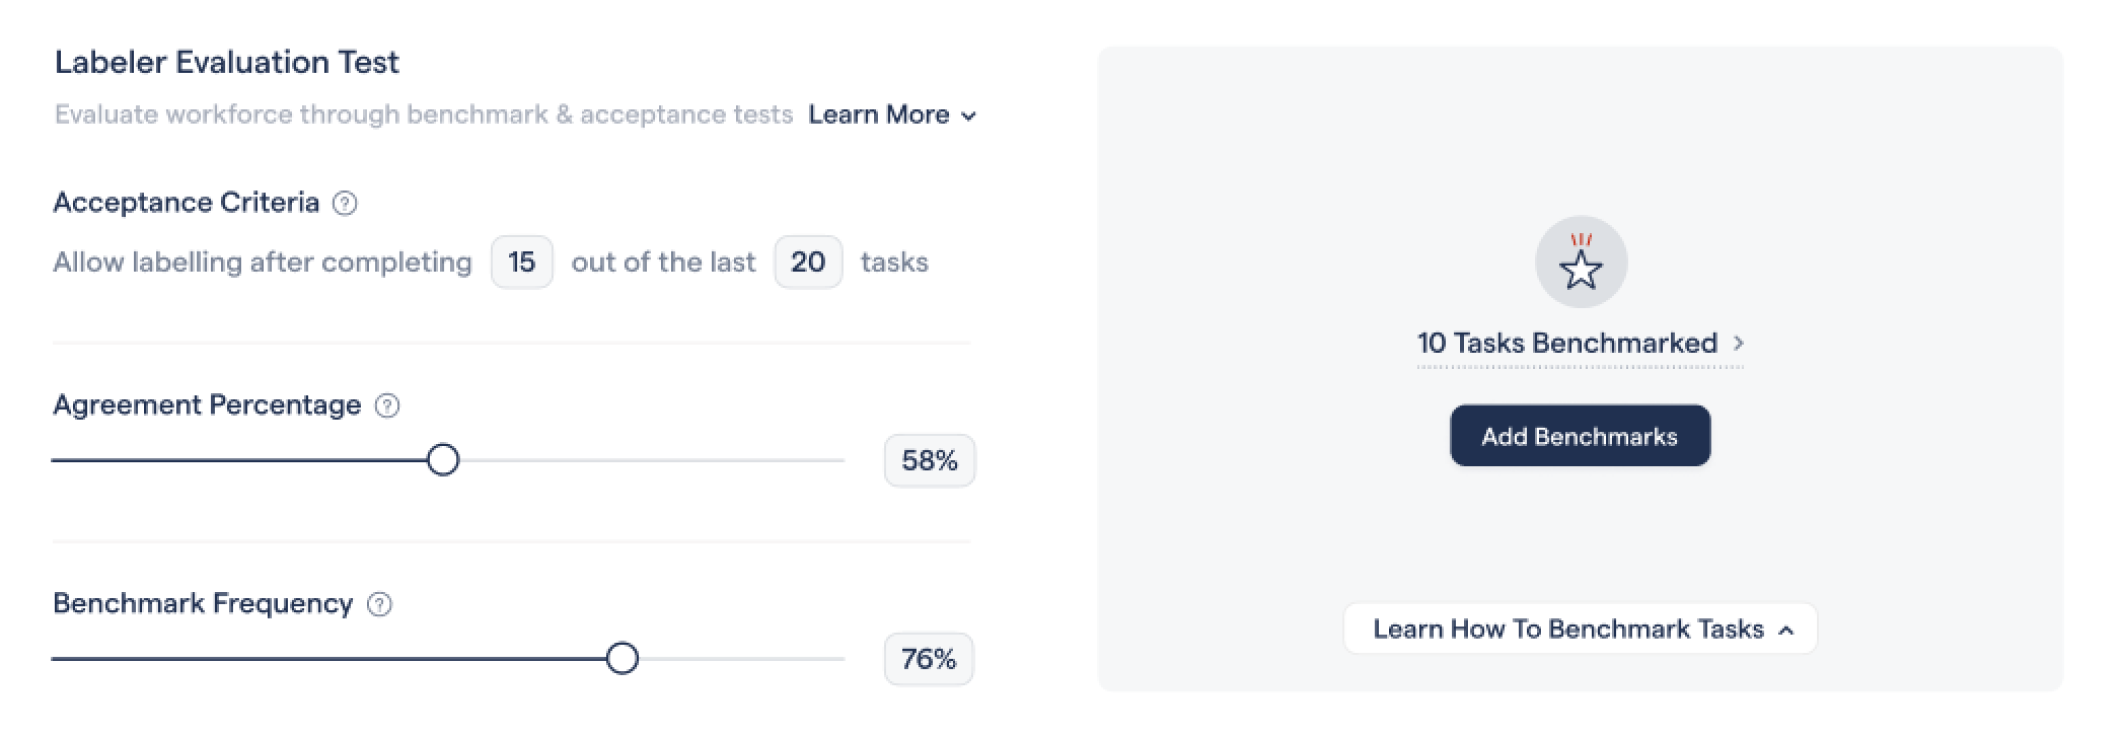Click the Labeler Evaluation Test heading
Viewport: 2123px width, 742px height.
pyautogui.click(x=226, y=62)
